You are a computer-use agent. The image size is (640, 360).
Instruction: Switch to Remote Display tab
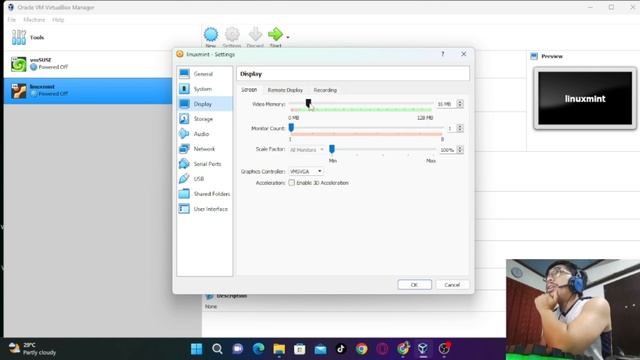coord(285,90)
